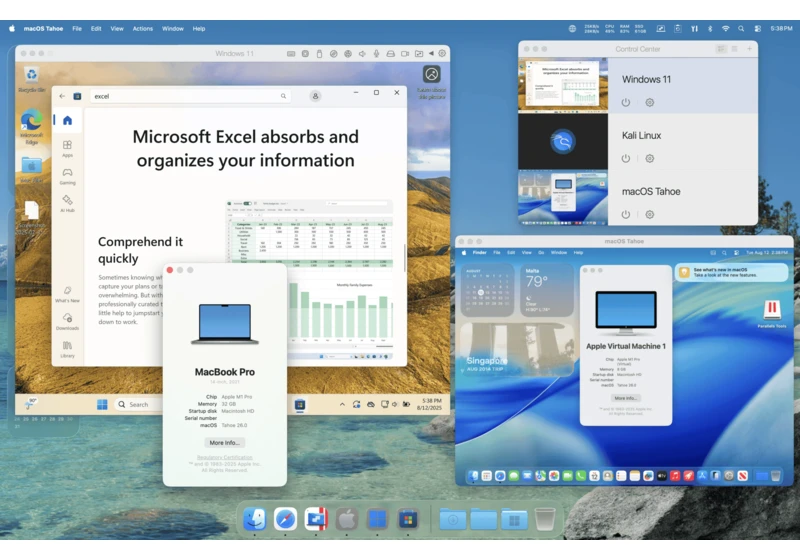
Task: Open the Actions menu in host menu bar
Action: (x=142, y=29)
